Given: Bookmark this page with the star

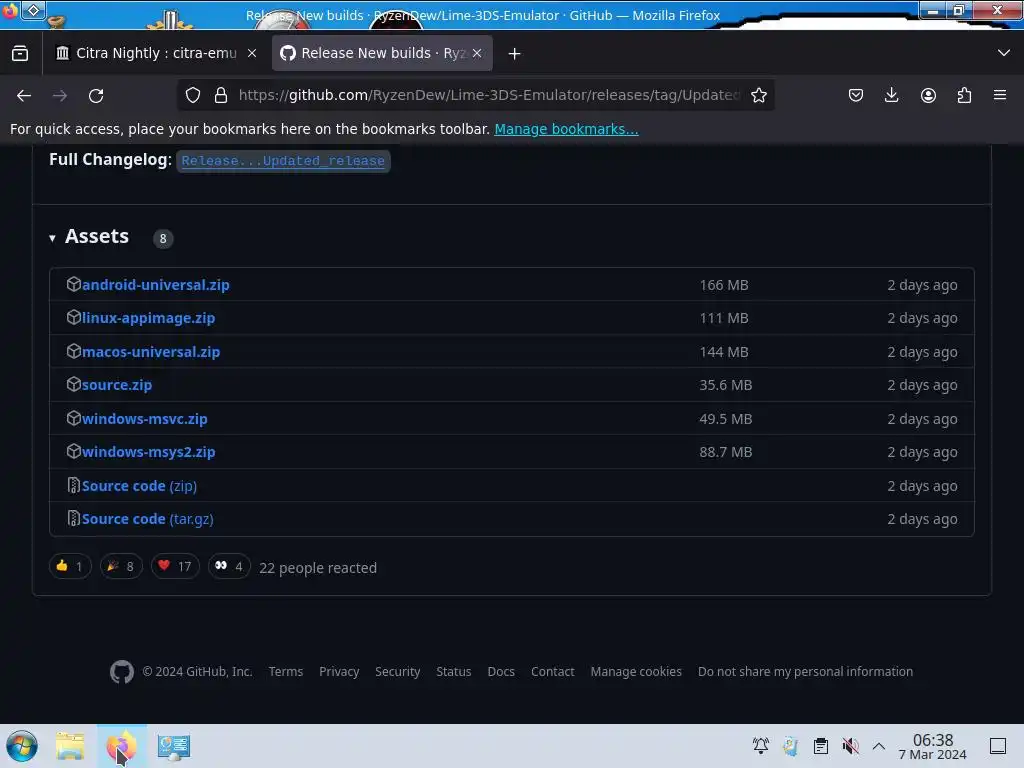Looking at the screenshot, I should (x=758, y=95).
